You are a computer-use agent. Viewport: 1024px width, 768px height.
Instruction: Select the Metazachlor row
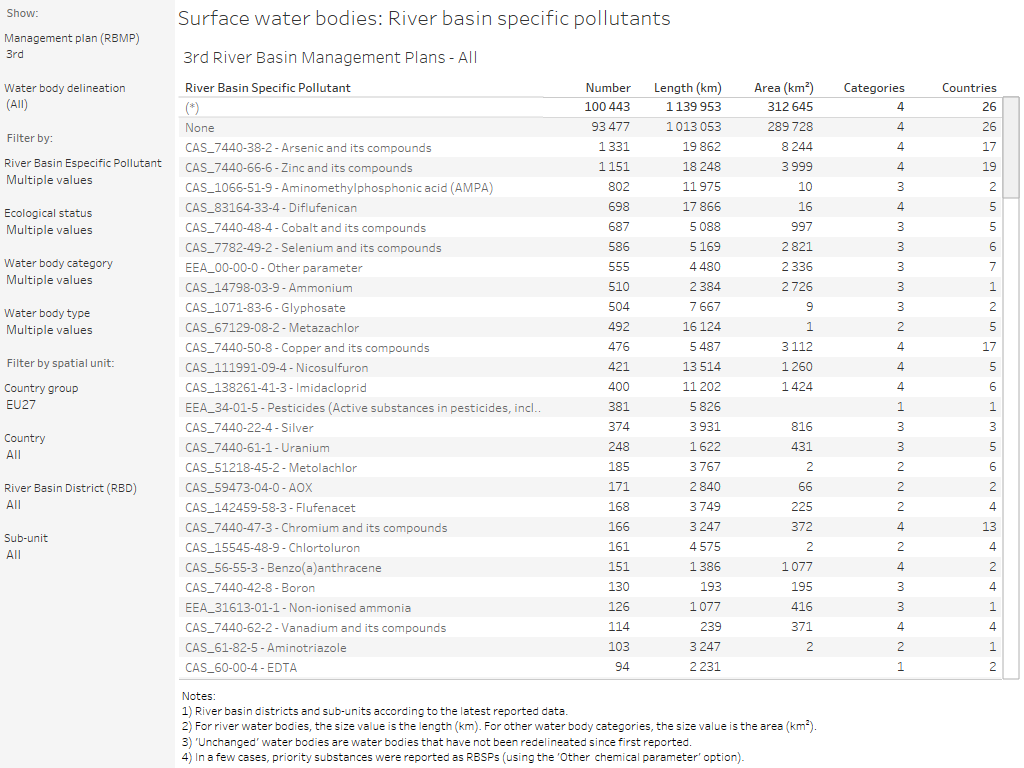pos(590,327)
